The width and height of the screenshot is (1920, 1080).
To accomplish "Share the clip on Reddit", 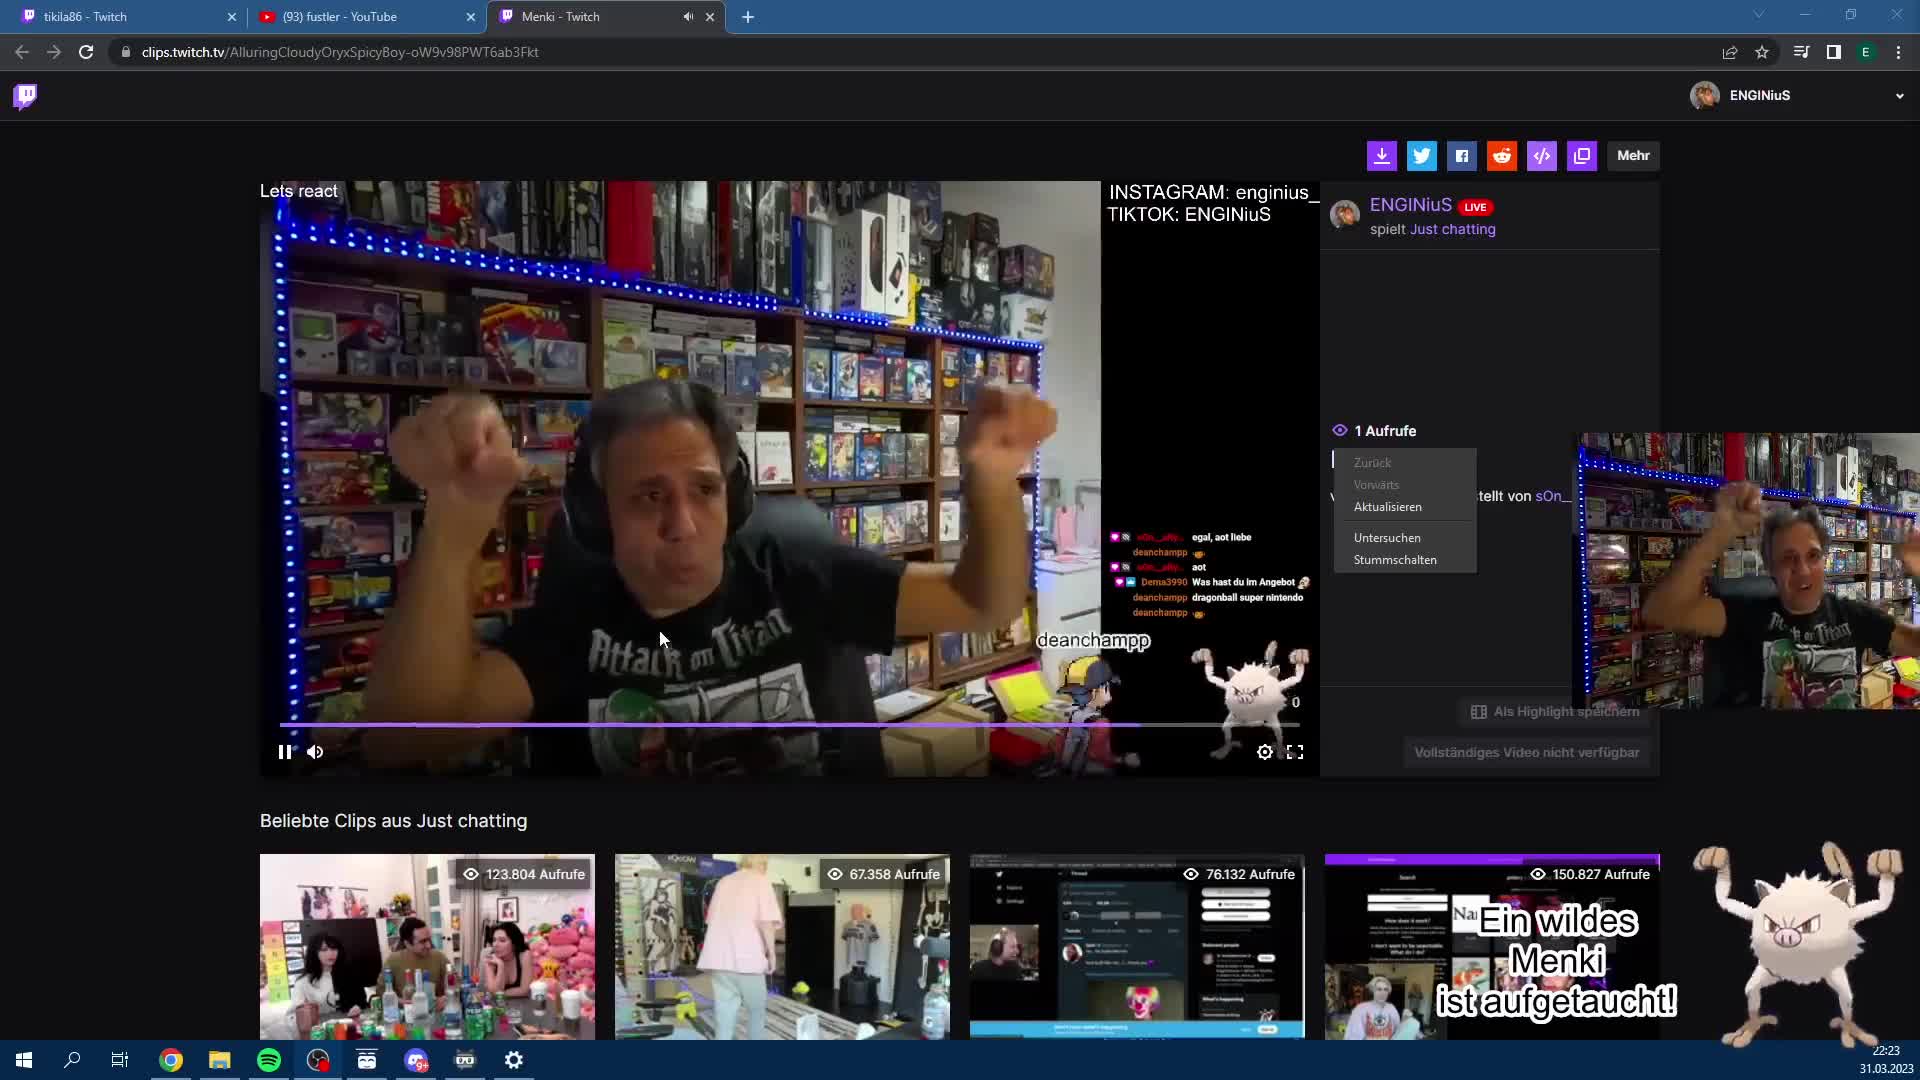I will coord(1502,156).
